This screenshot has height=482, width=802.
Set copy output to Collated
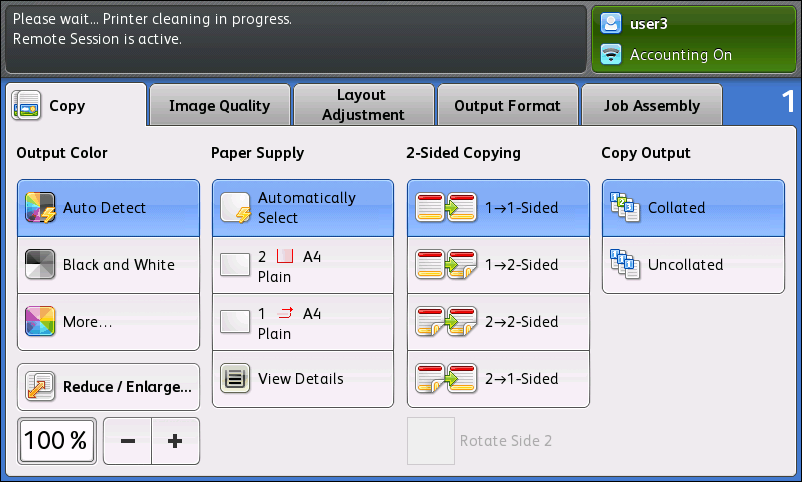[x=693, y=208]
